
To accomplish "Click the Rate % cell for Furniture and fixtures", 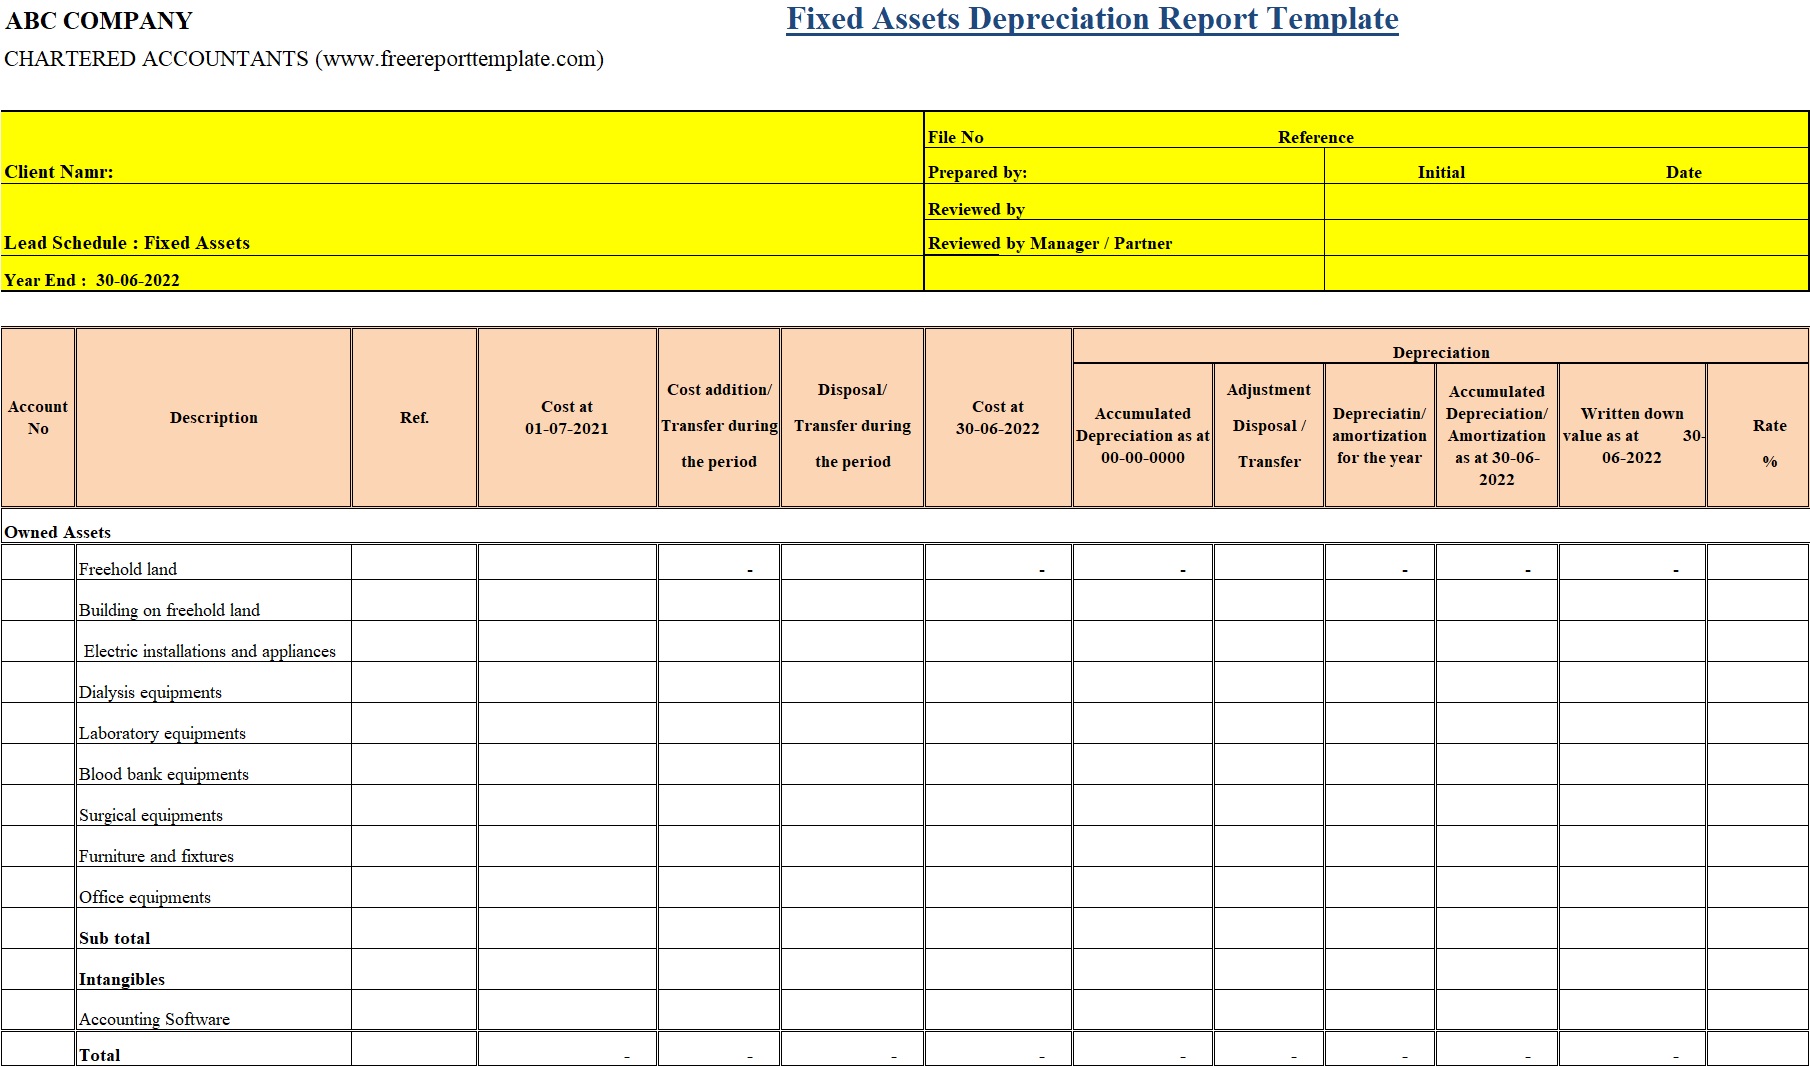I will [x=1759, y=846].
